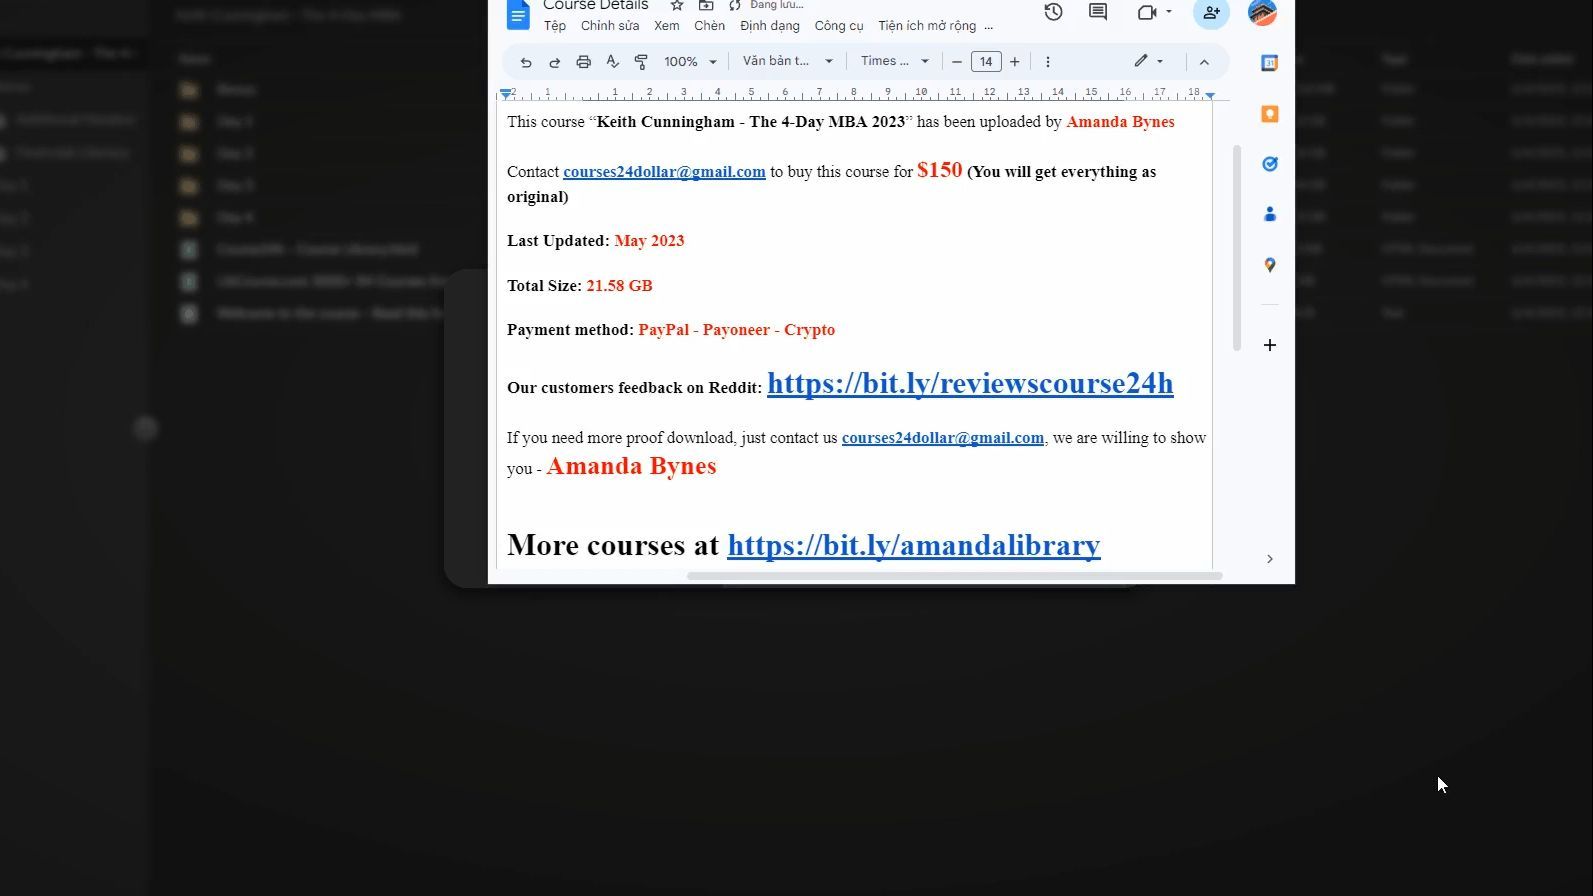Click the first courses24dollar@gmail.com link
Screen dimensions: 1593x896
click(664, 172)
